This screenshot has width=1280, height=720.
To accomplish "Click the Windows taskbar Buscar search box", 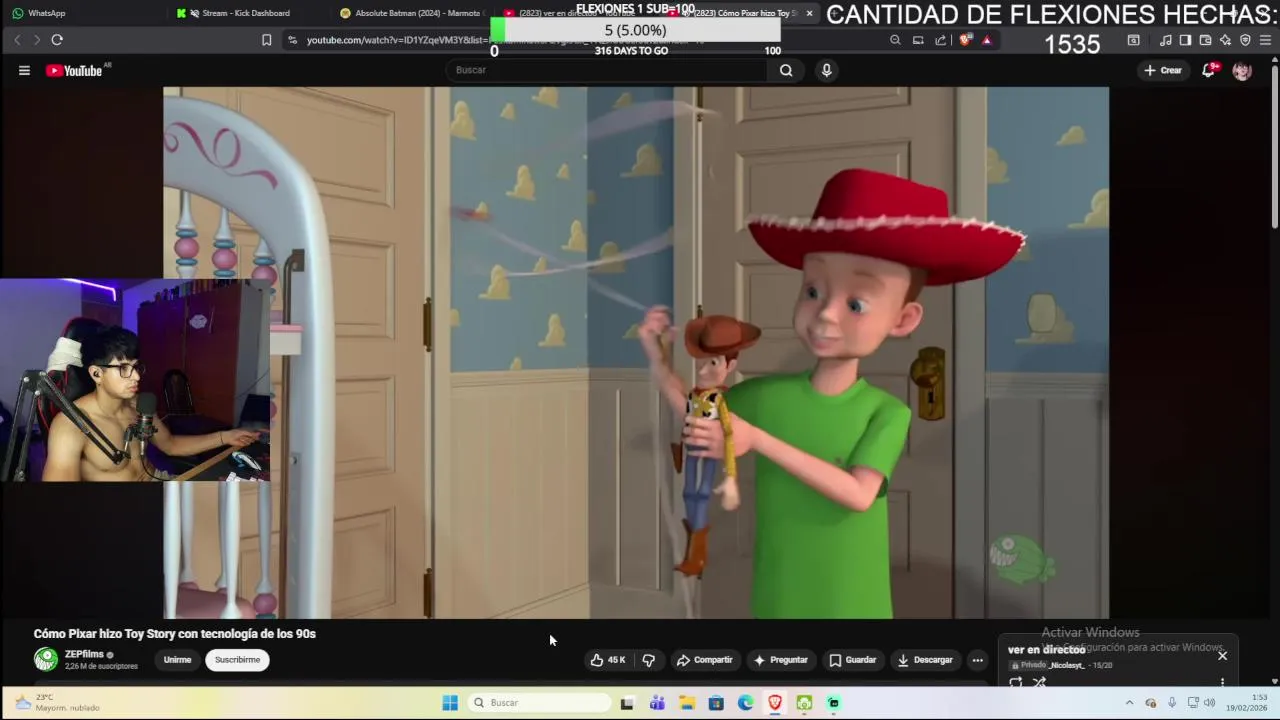I will 539,703.
